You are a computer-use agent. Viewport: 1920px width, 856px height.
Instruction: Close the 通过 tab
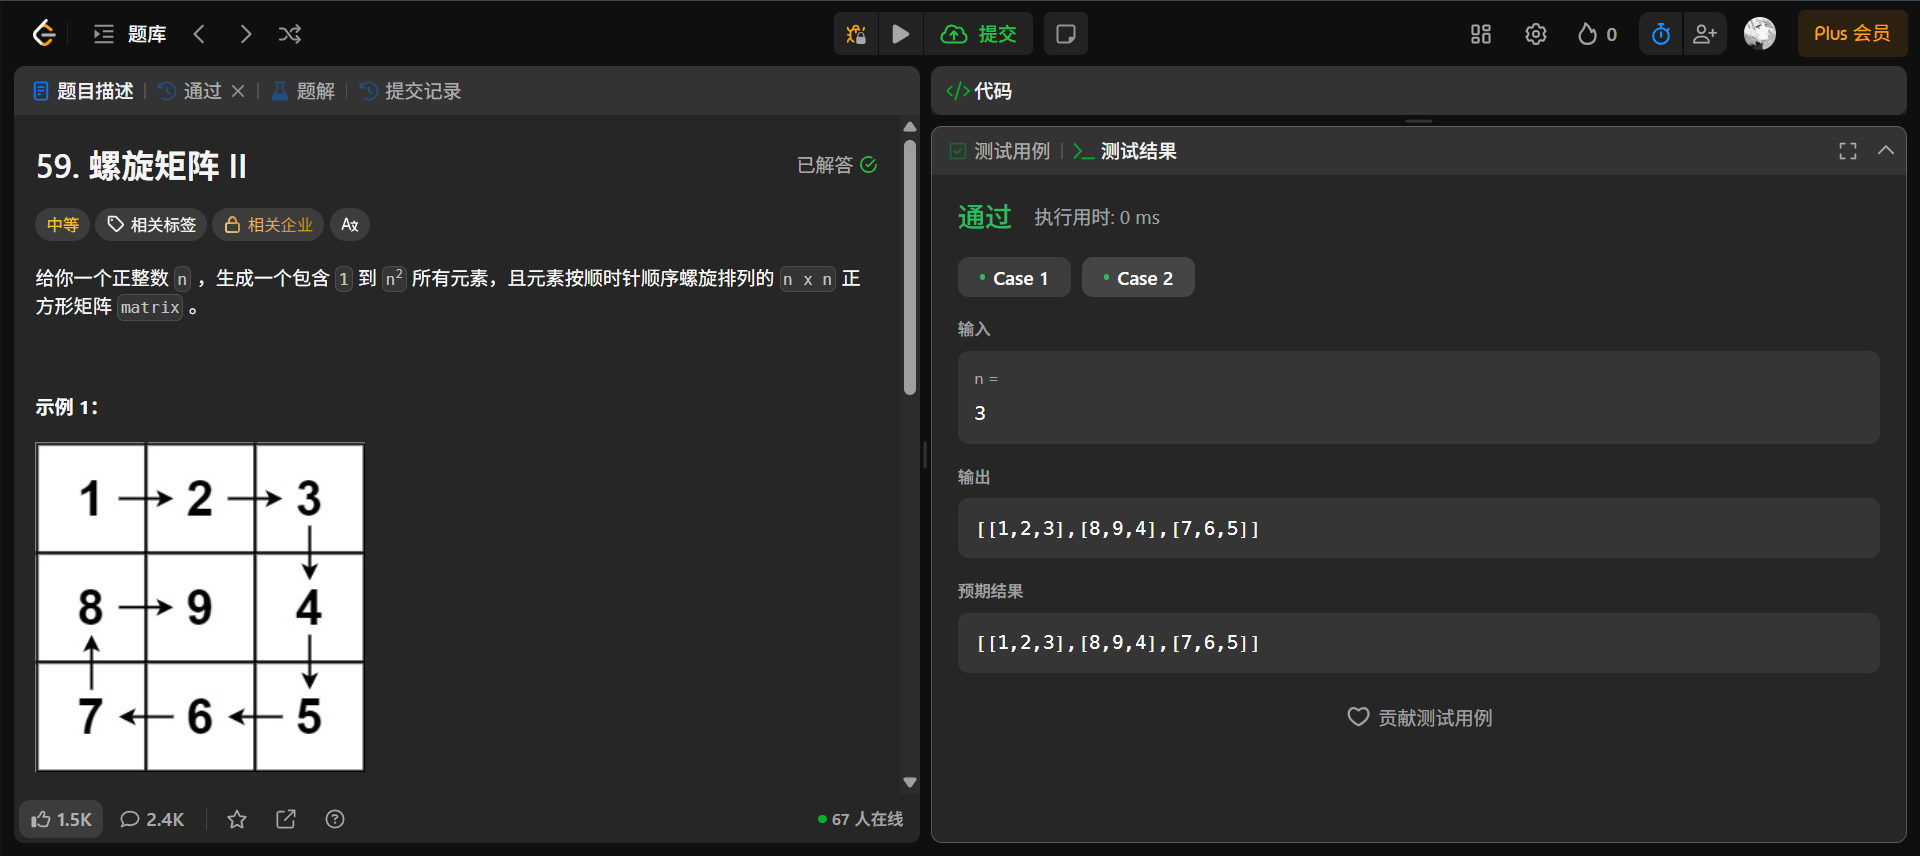(x=238, y=91)
